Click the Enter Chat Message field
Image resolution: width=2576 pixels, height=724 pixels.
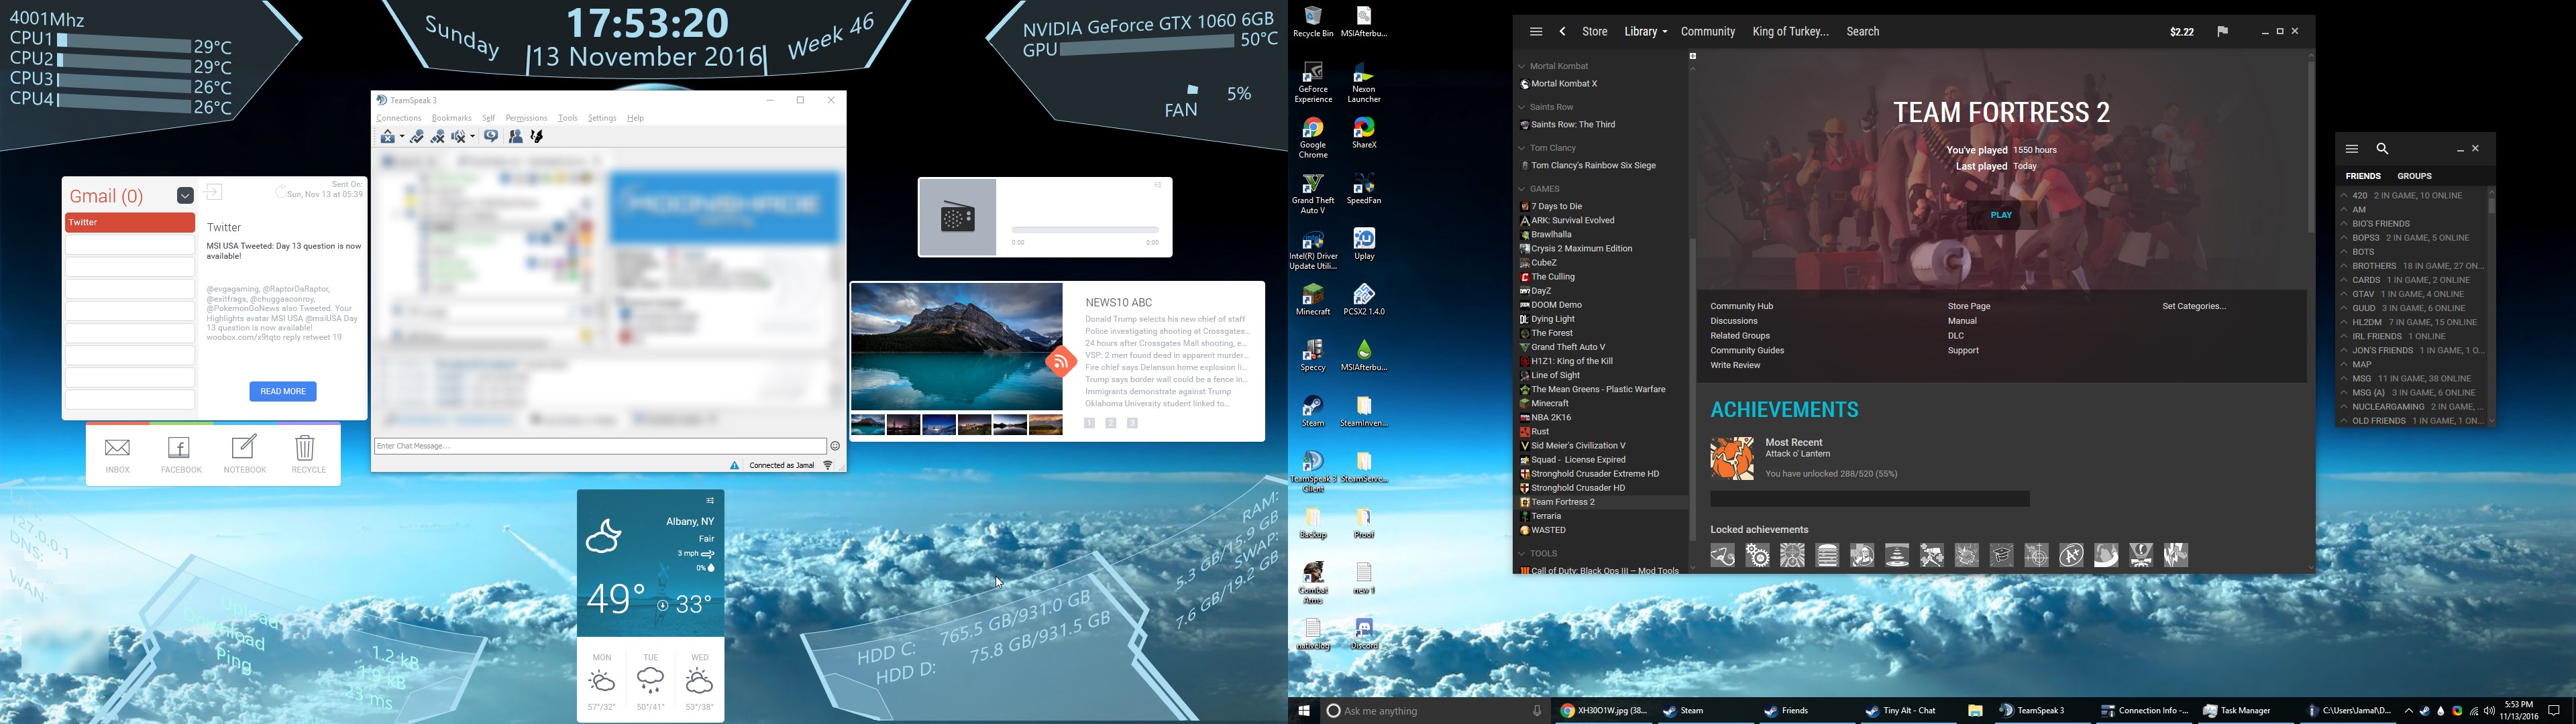tap(600, 446)
